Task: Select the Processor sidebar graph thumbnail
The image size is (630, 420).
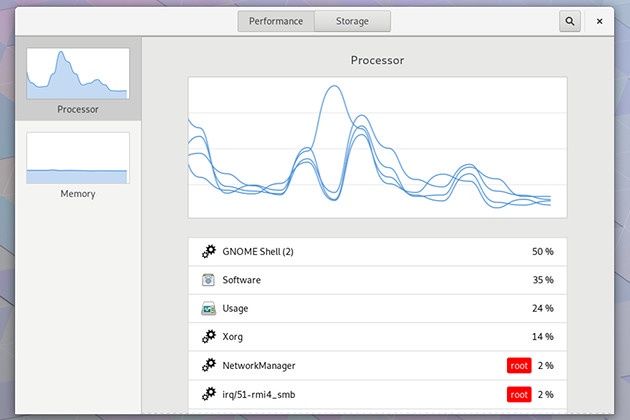Action: click(78, 74)
